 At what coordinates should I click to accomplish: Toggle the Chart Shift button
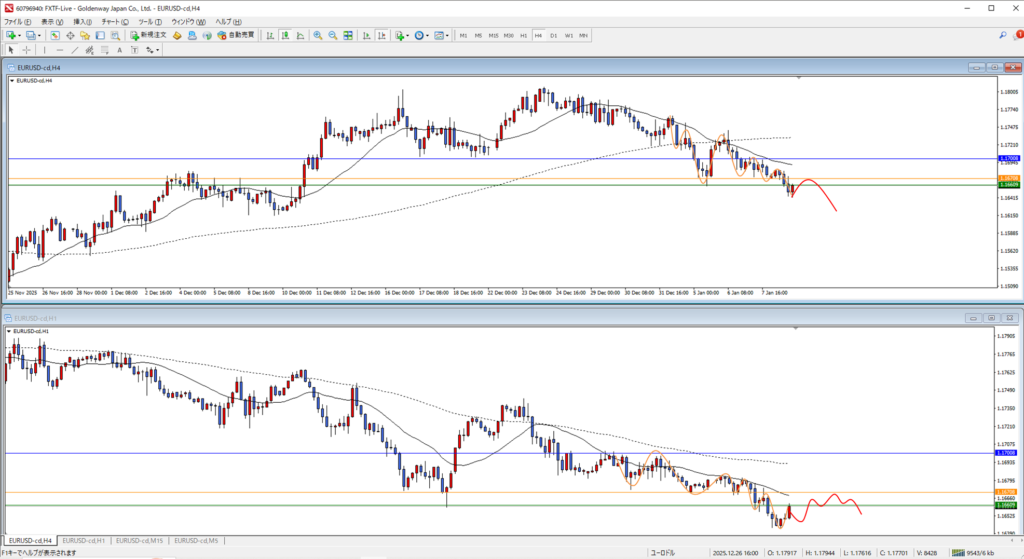pos(380,35)
